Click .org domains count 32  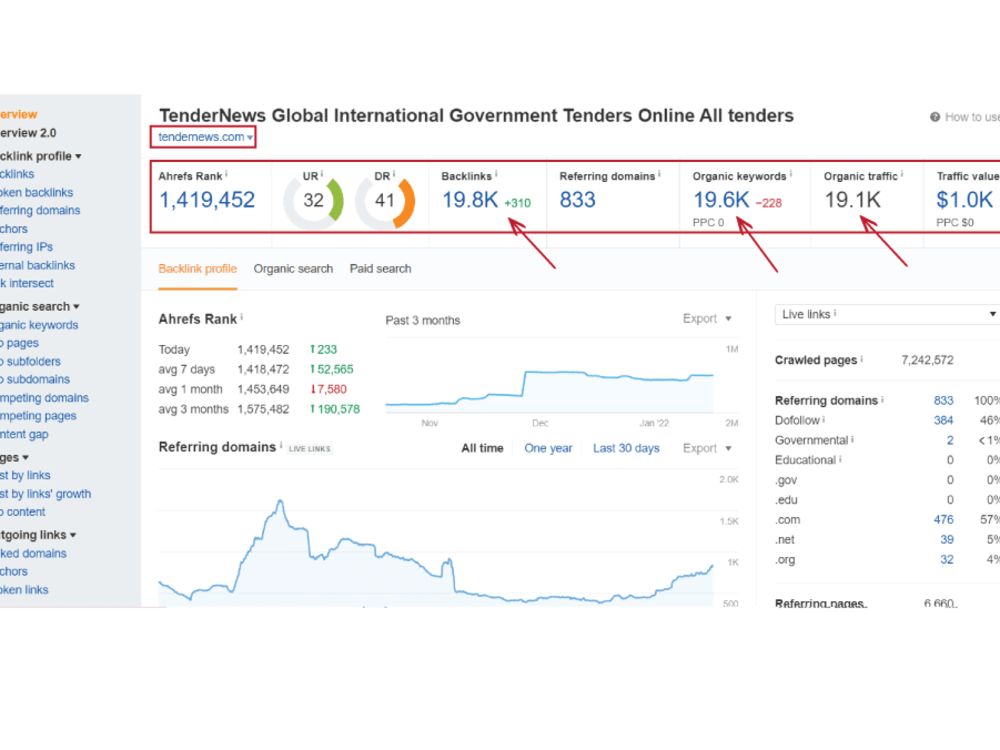(x=946, y=559)
